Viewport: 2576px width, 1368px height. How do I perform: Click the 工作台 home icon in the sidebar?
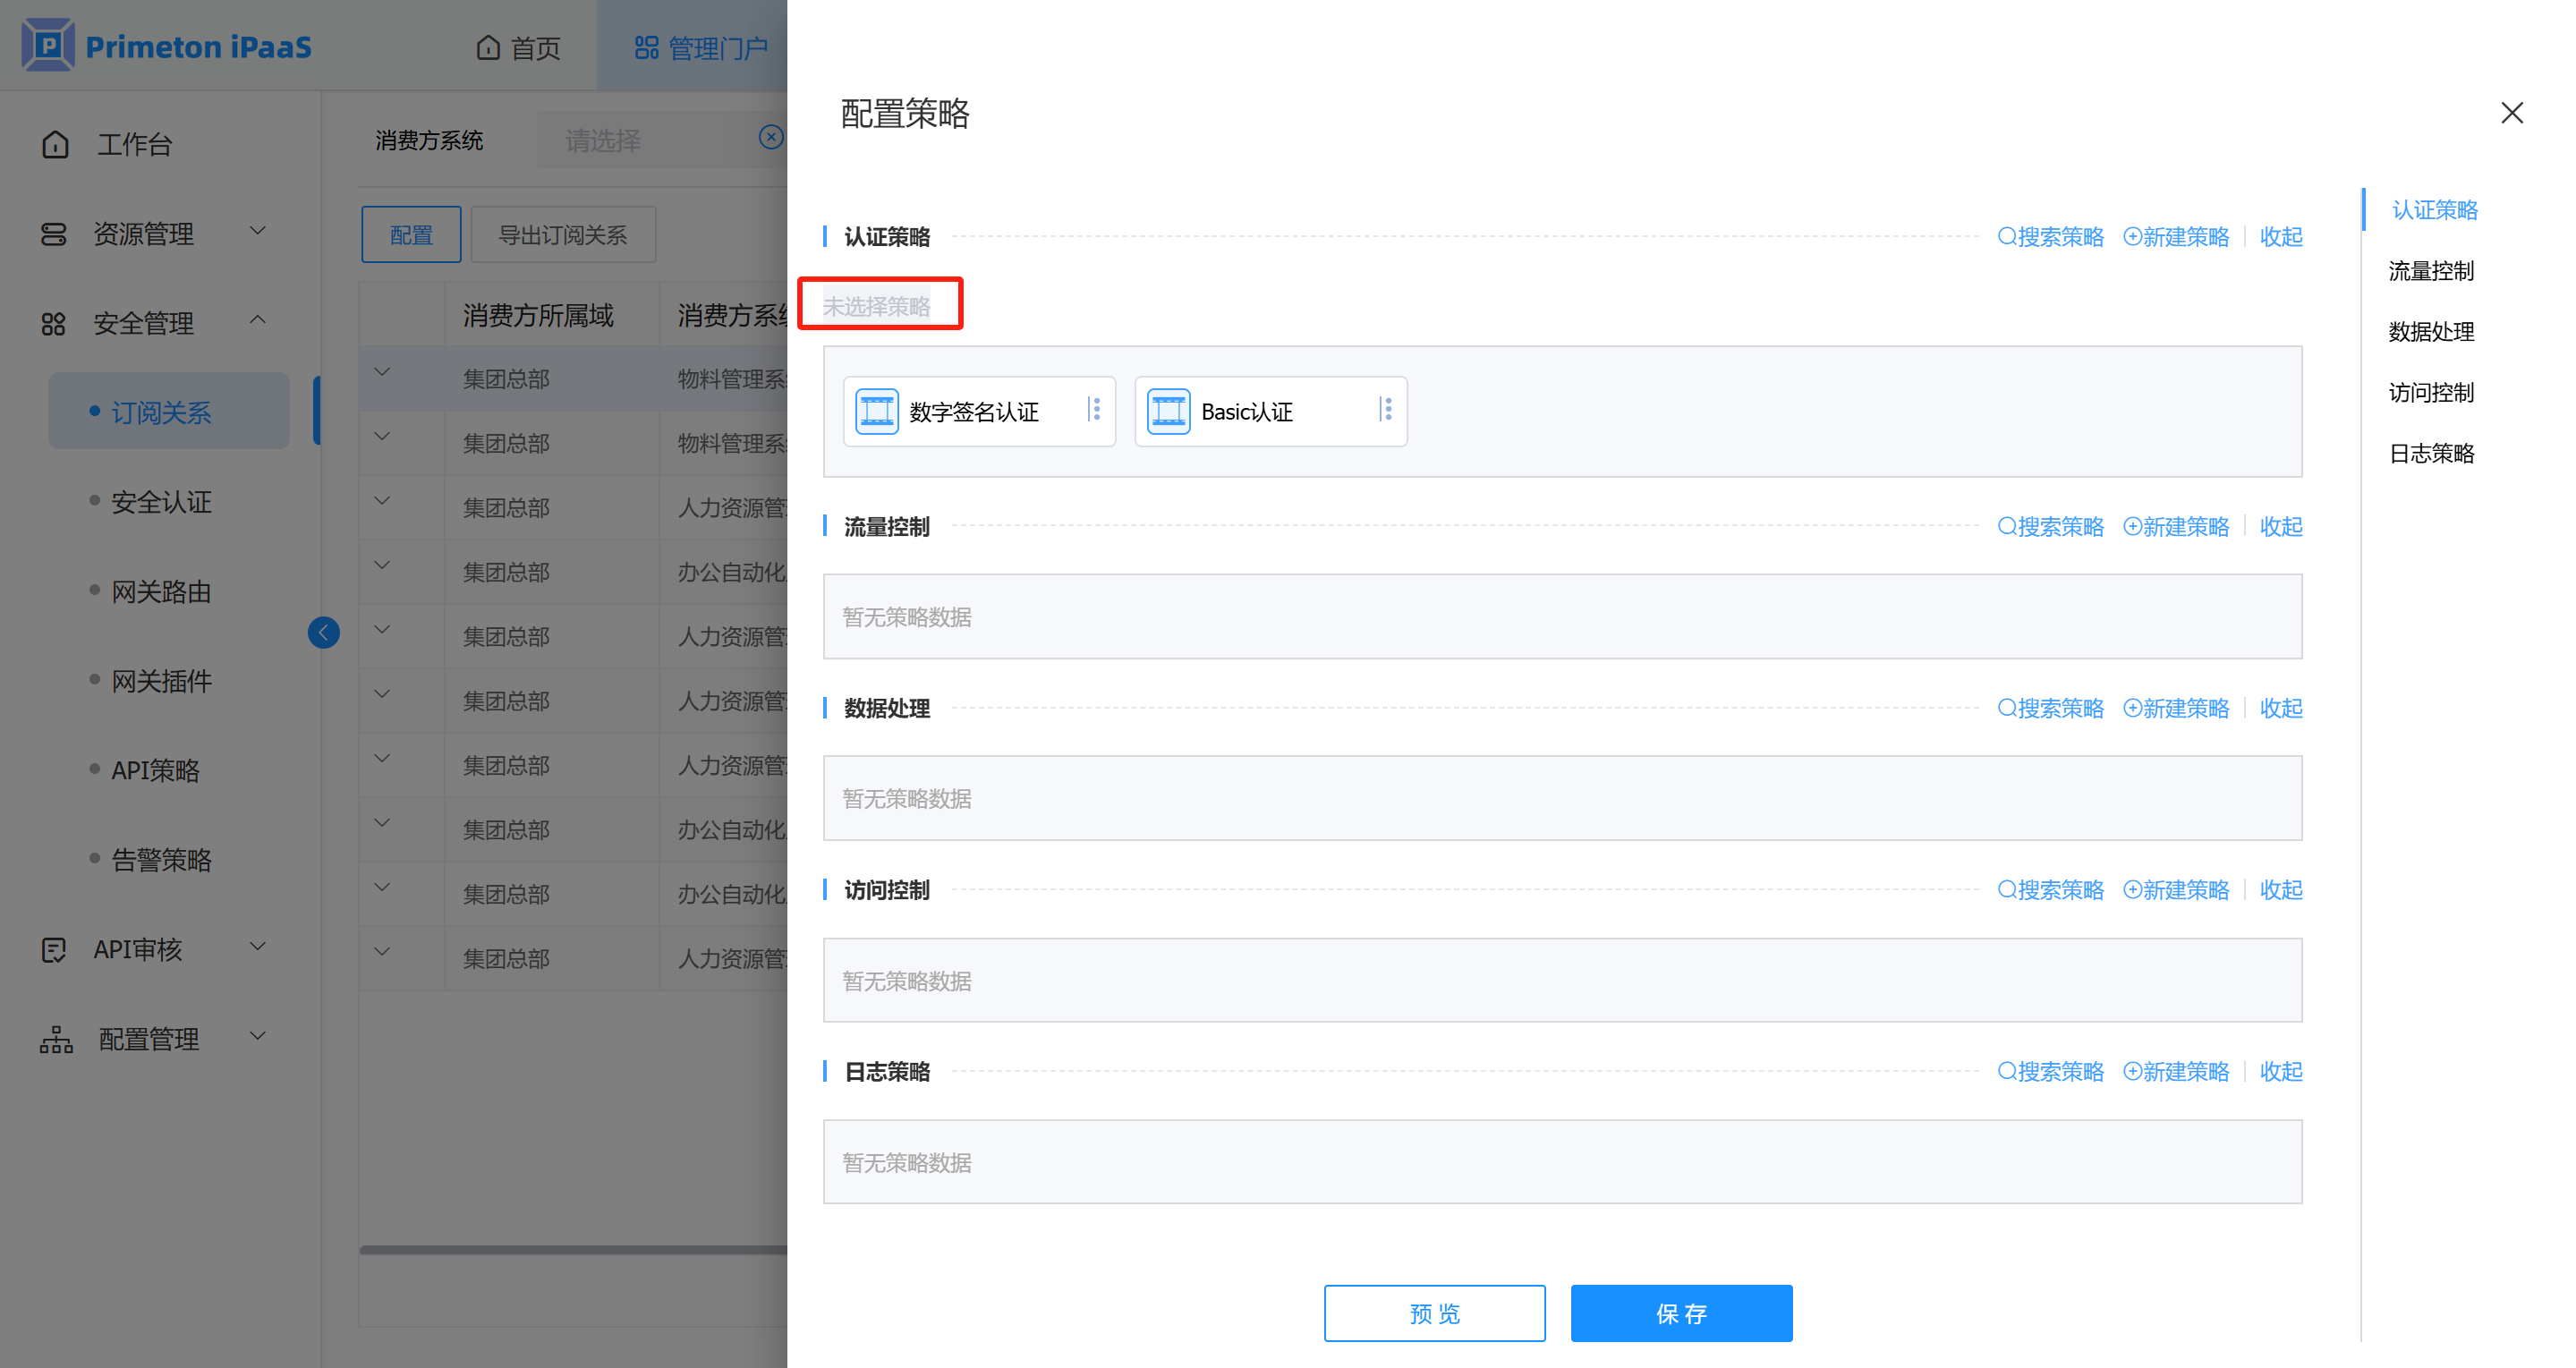pyautogui.click(x=56, y=145)
